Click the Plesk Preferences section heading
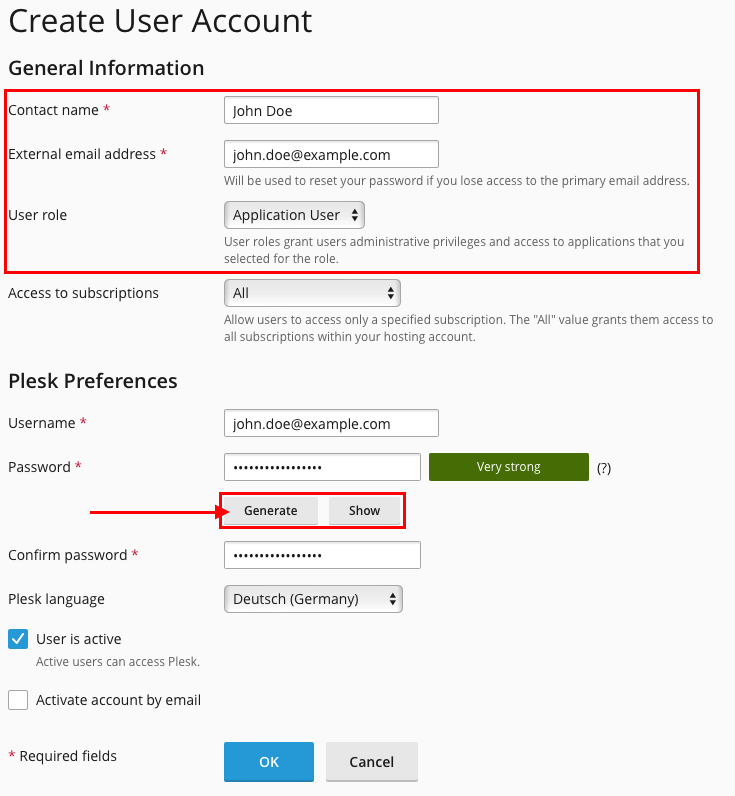 pos(93,381)
